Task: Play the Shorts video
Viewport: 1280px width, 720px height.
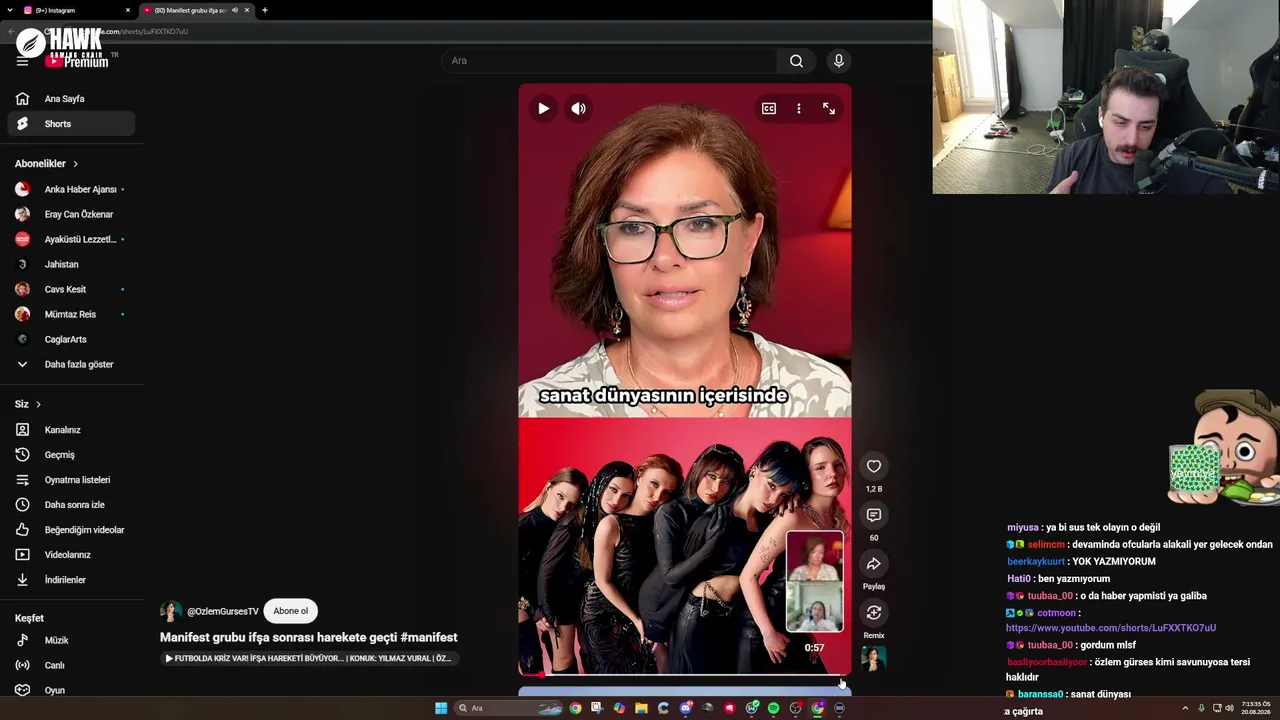Action: pyautogui.click(x=543, y=108)
